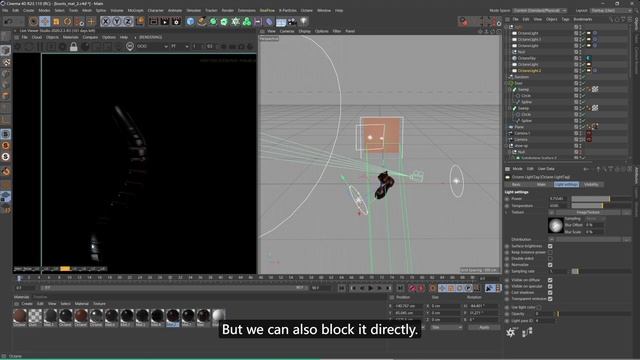
Task: Toggle Visible on diffuse checkbox
Action: click(x=550, y=280)
